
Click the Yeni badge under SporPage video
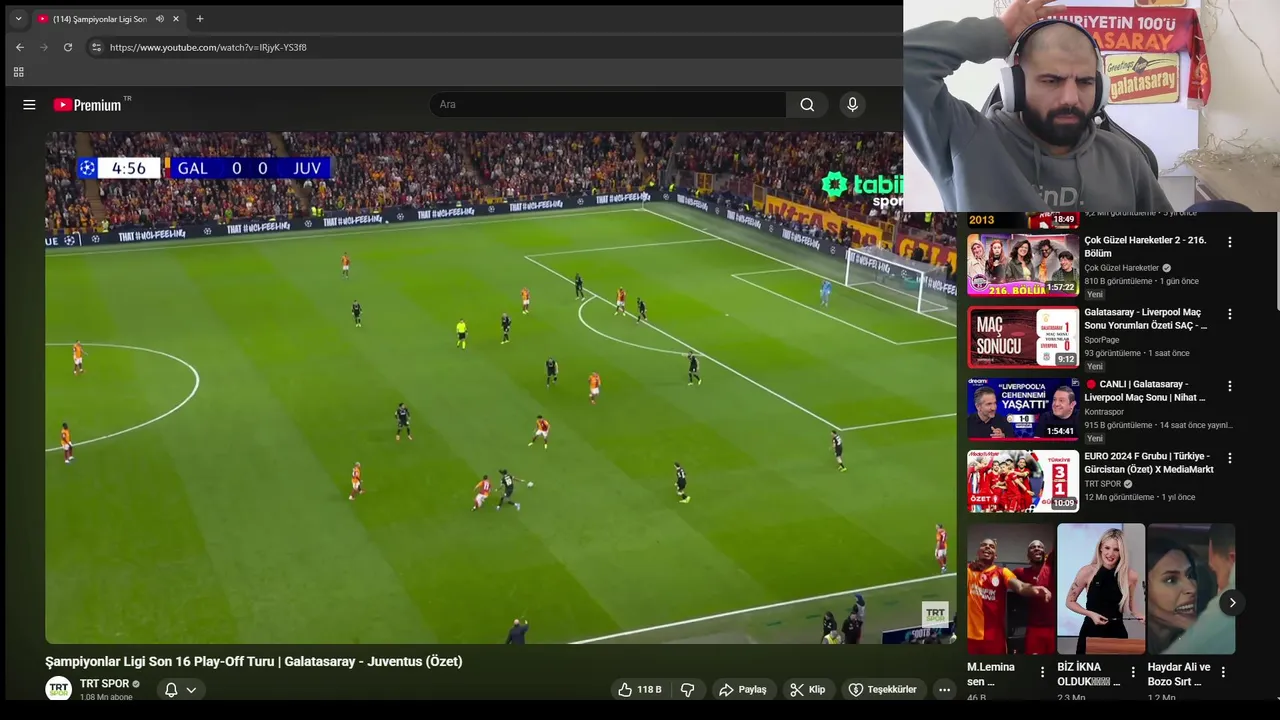(x=1095, y=367)
